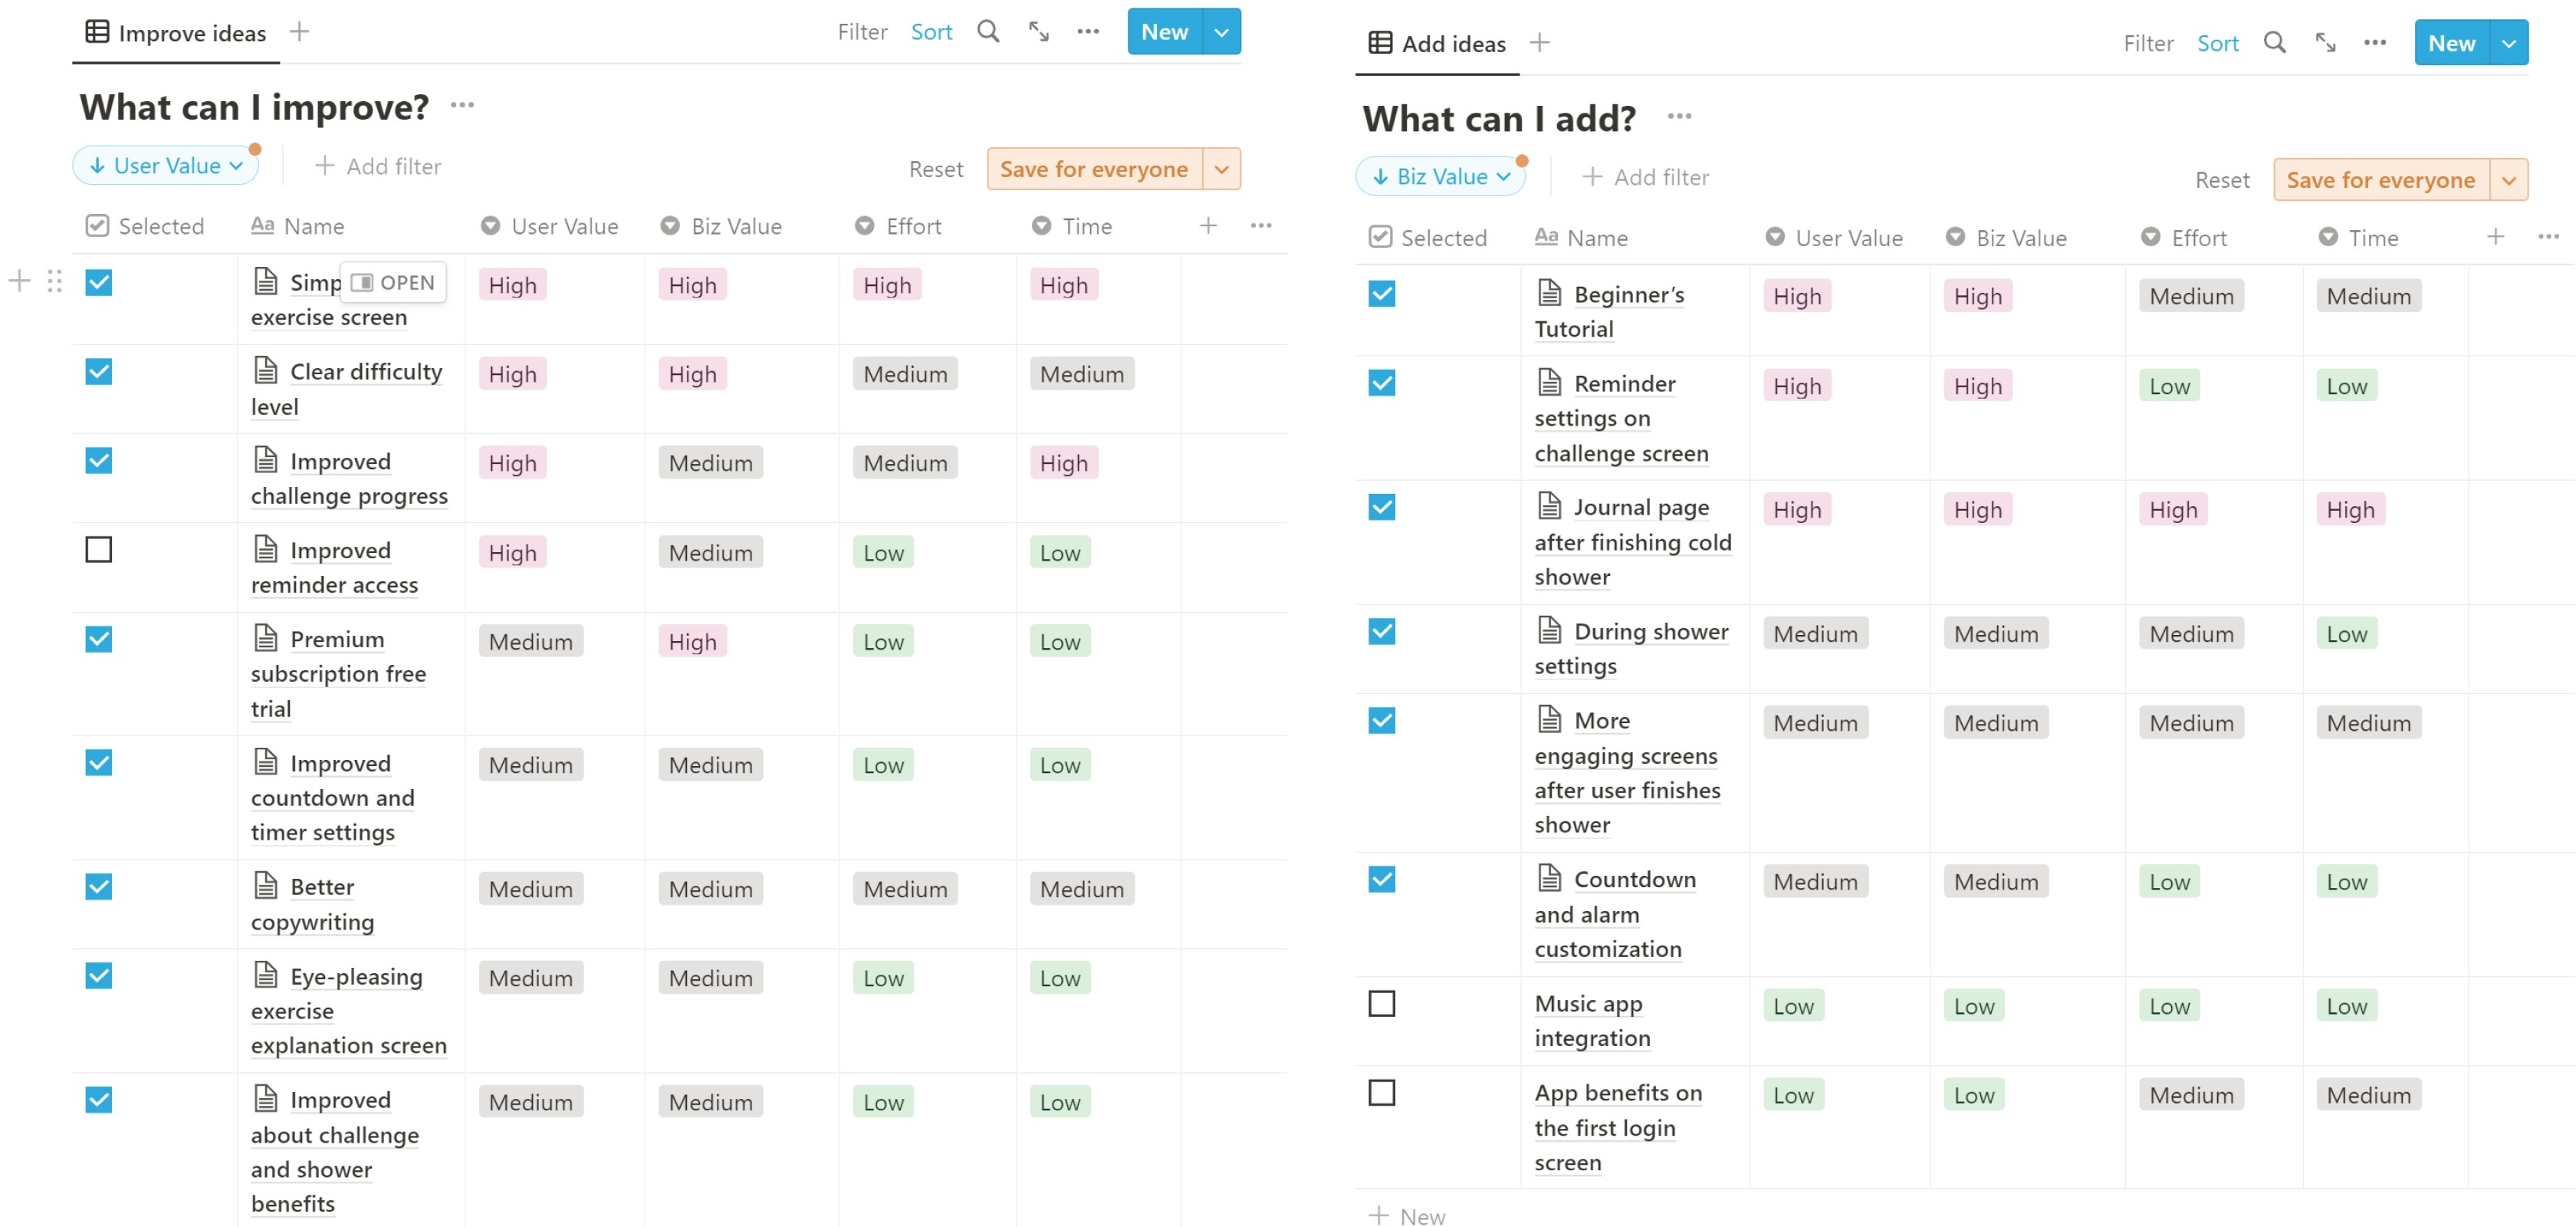Image resolution: width=2576 pixels, height=1227 pixels.
Task: Uncheck the Beginner's Tutorial checkbox
Action: click(1381, 294)
